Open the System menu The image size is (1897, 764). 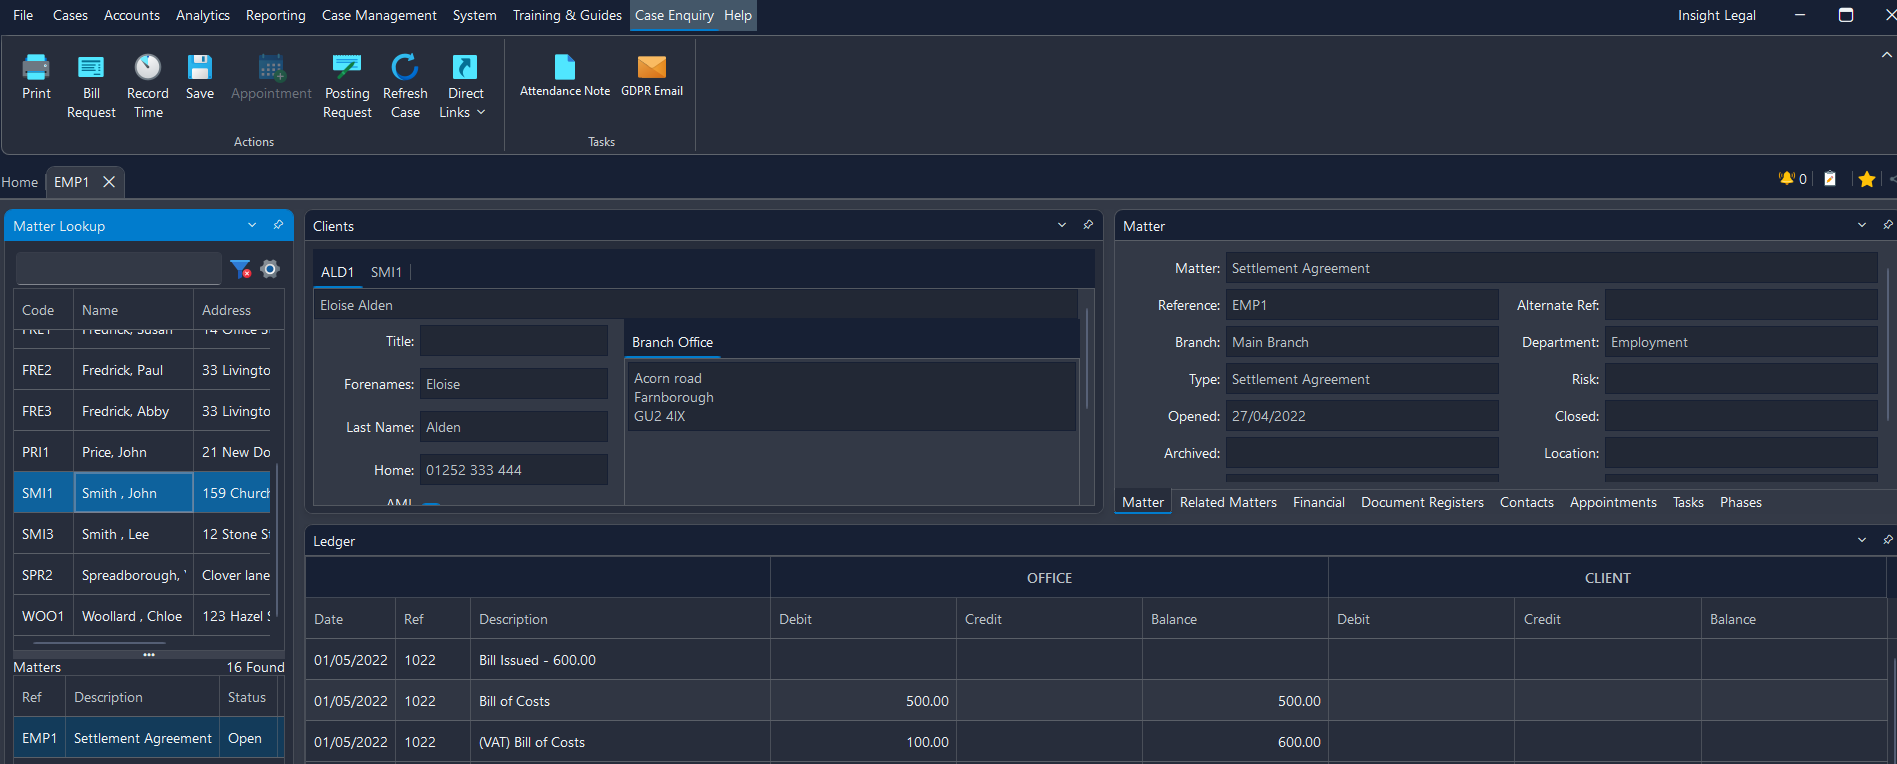(474, 15)
